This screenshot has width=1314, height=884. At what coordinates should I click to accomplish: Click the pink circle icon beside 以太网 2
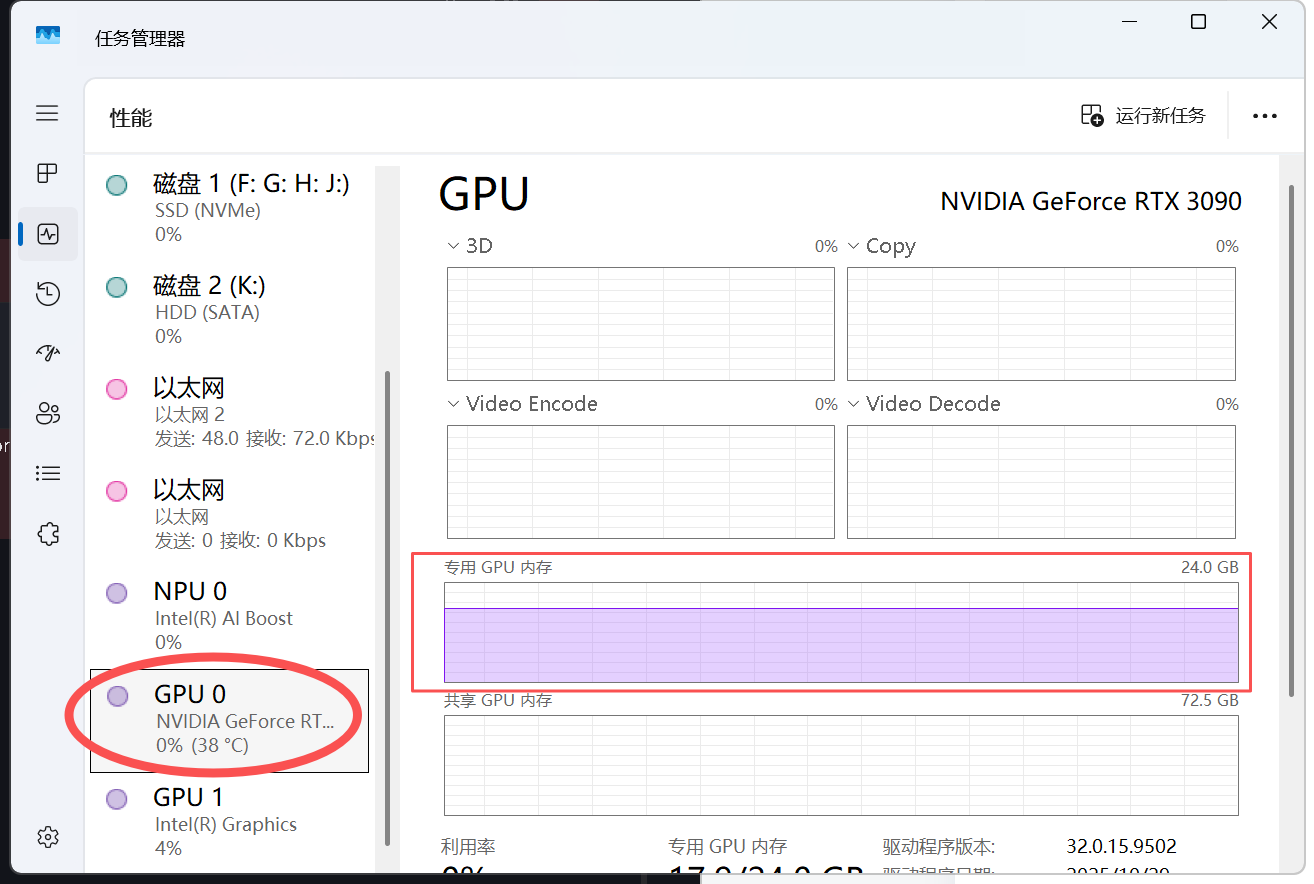pyautogui.click(x=117, y=389)
